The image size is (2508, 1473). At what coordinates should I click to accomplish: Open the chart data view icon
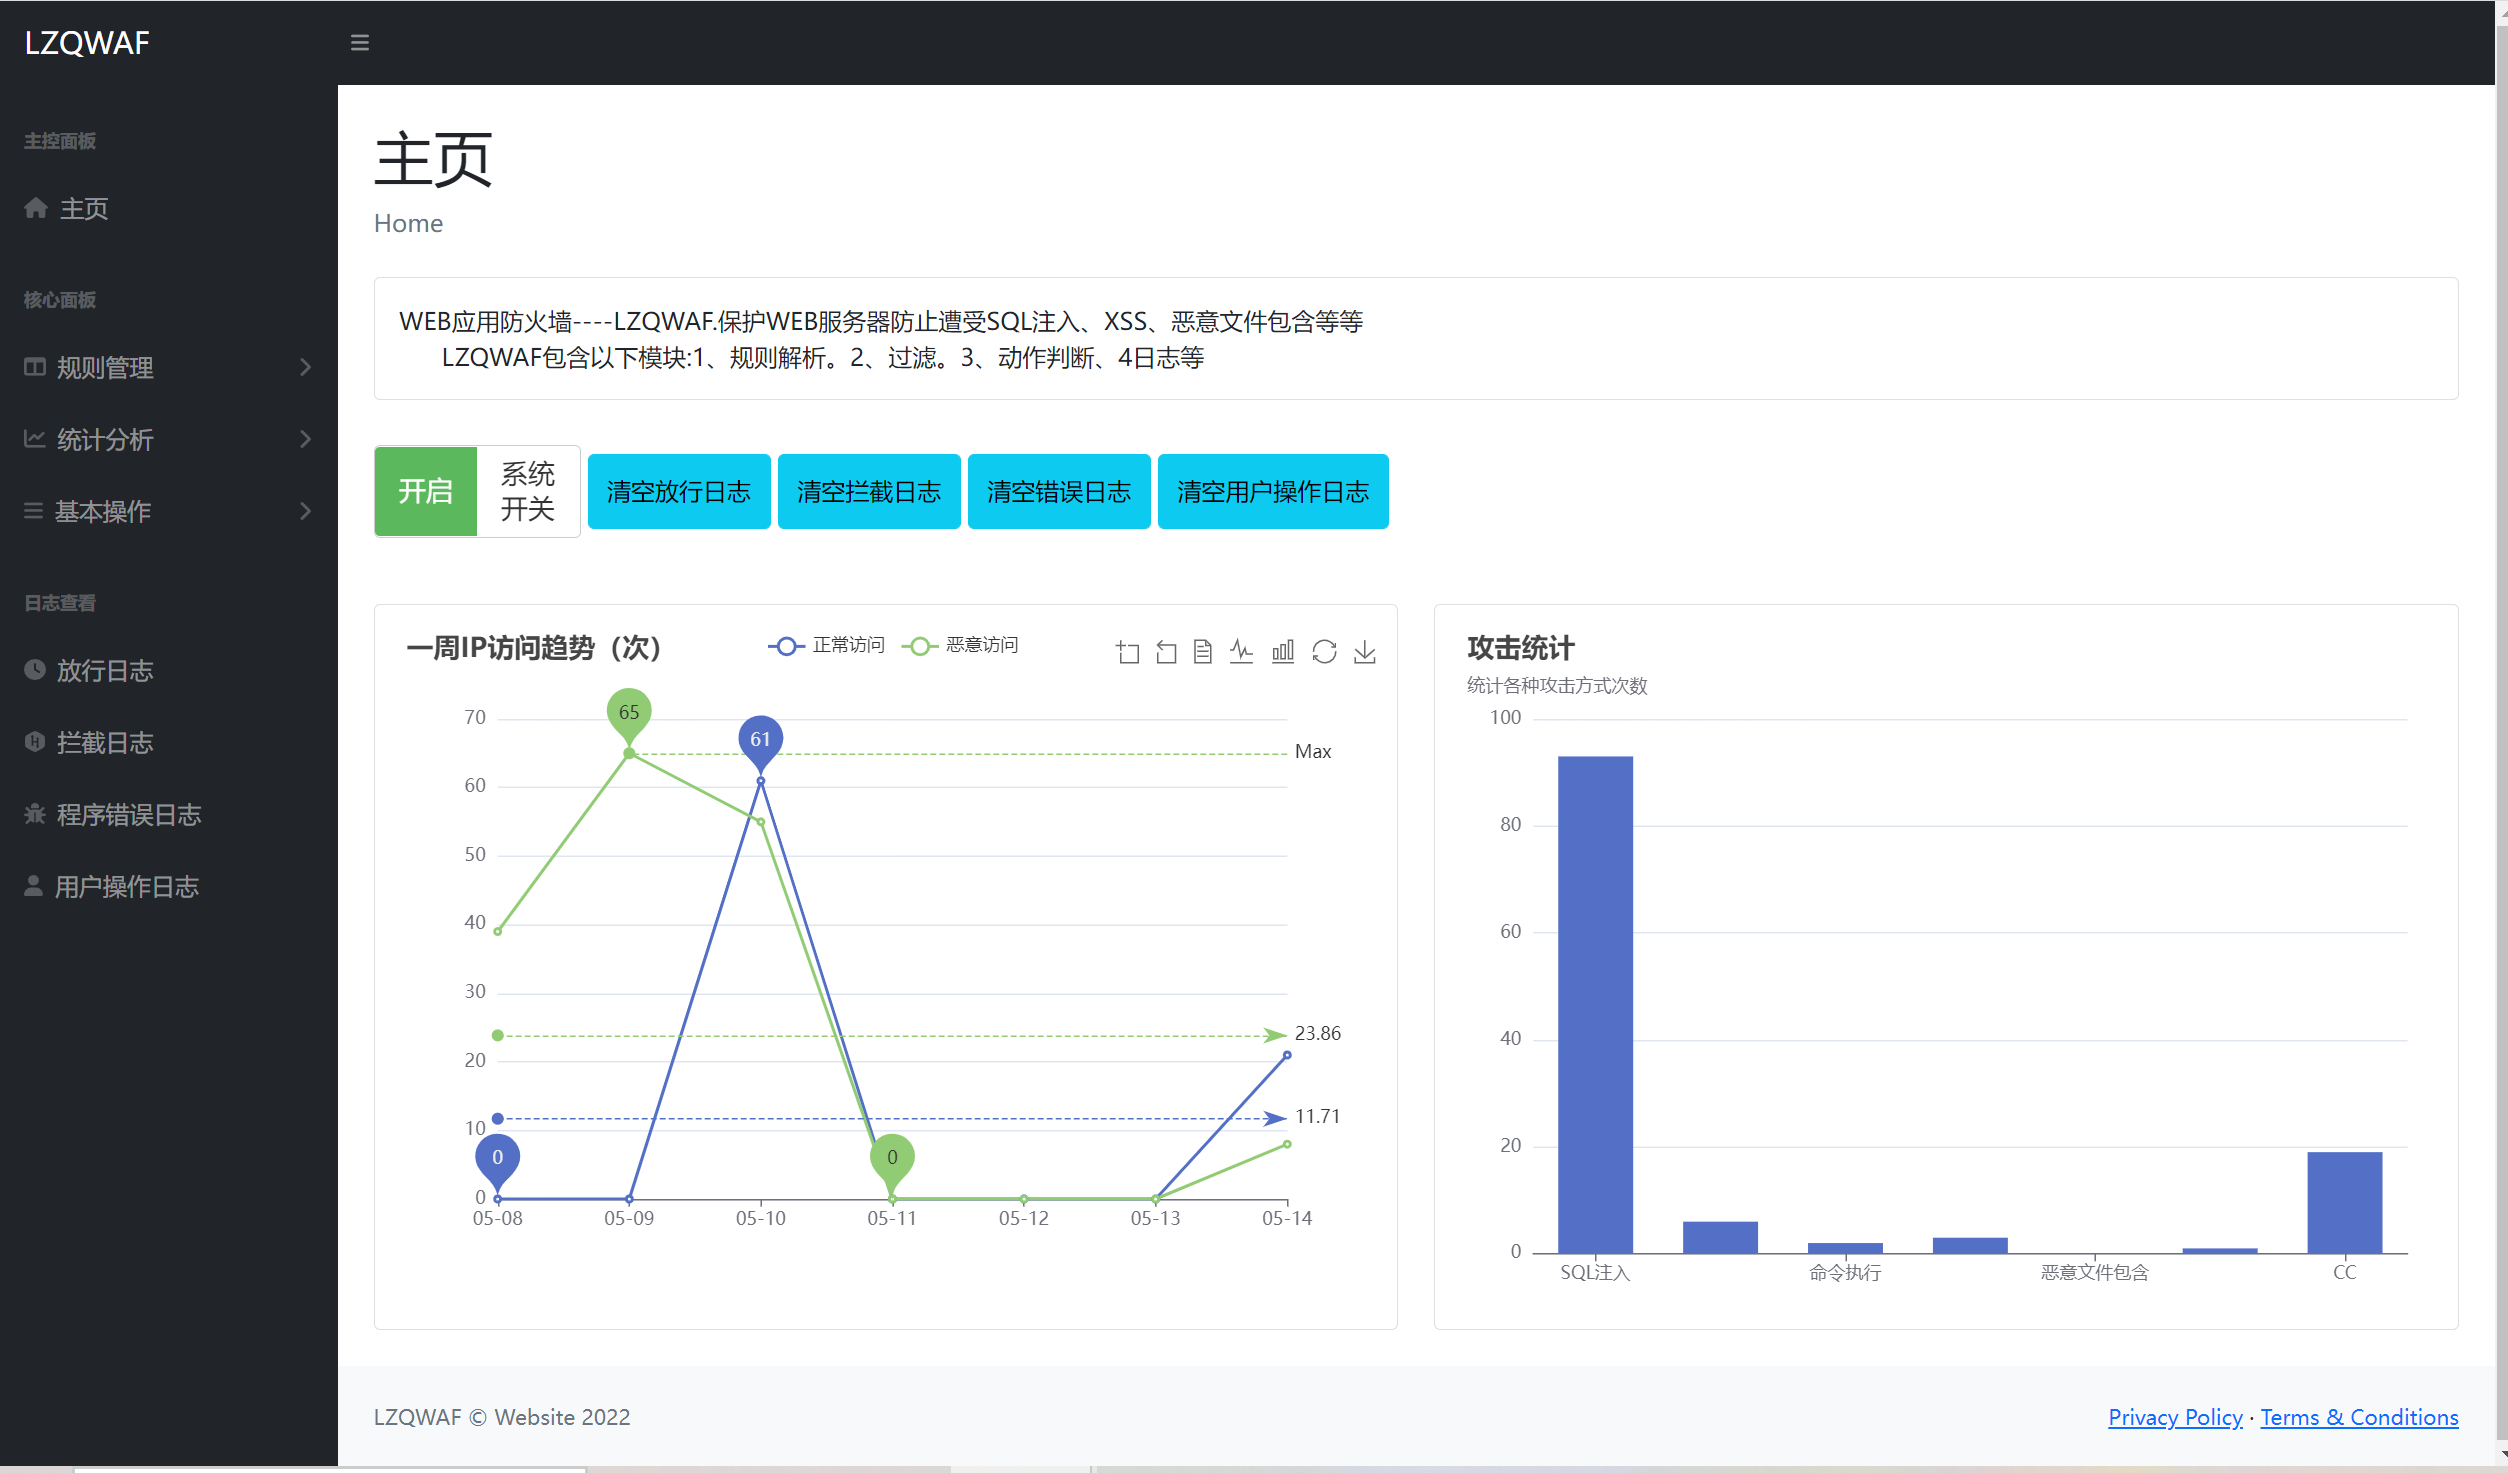1203,652
